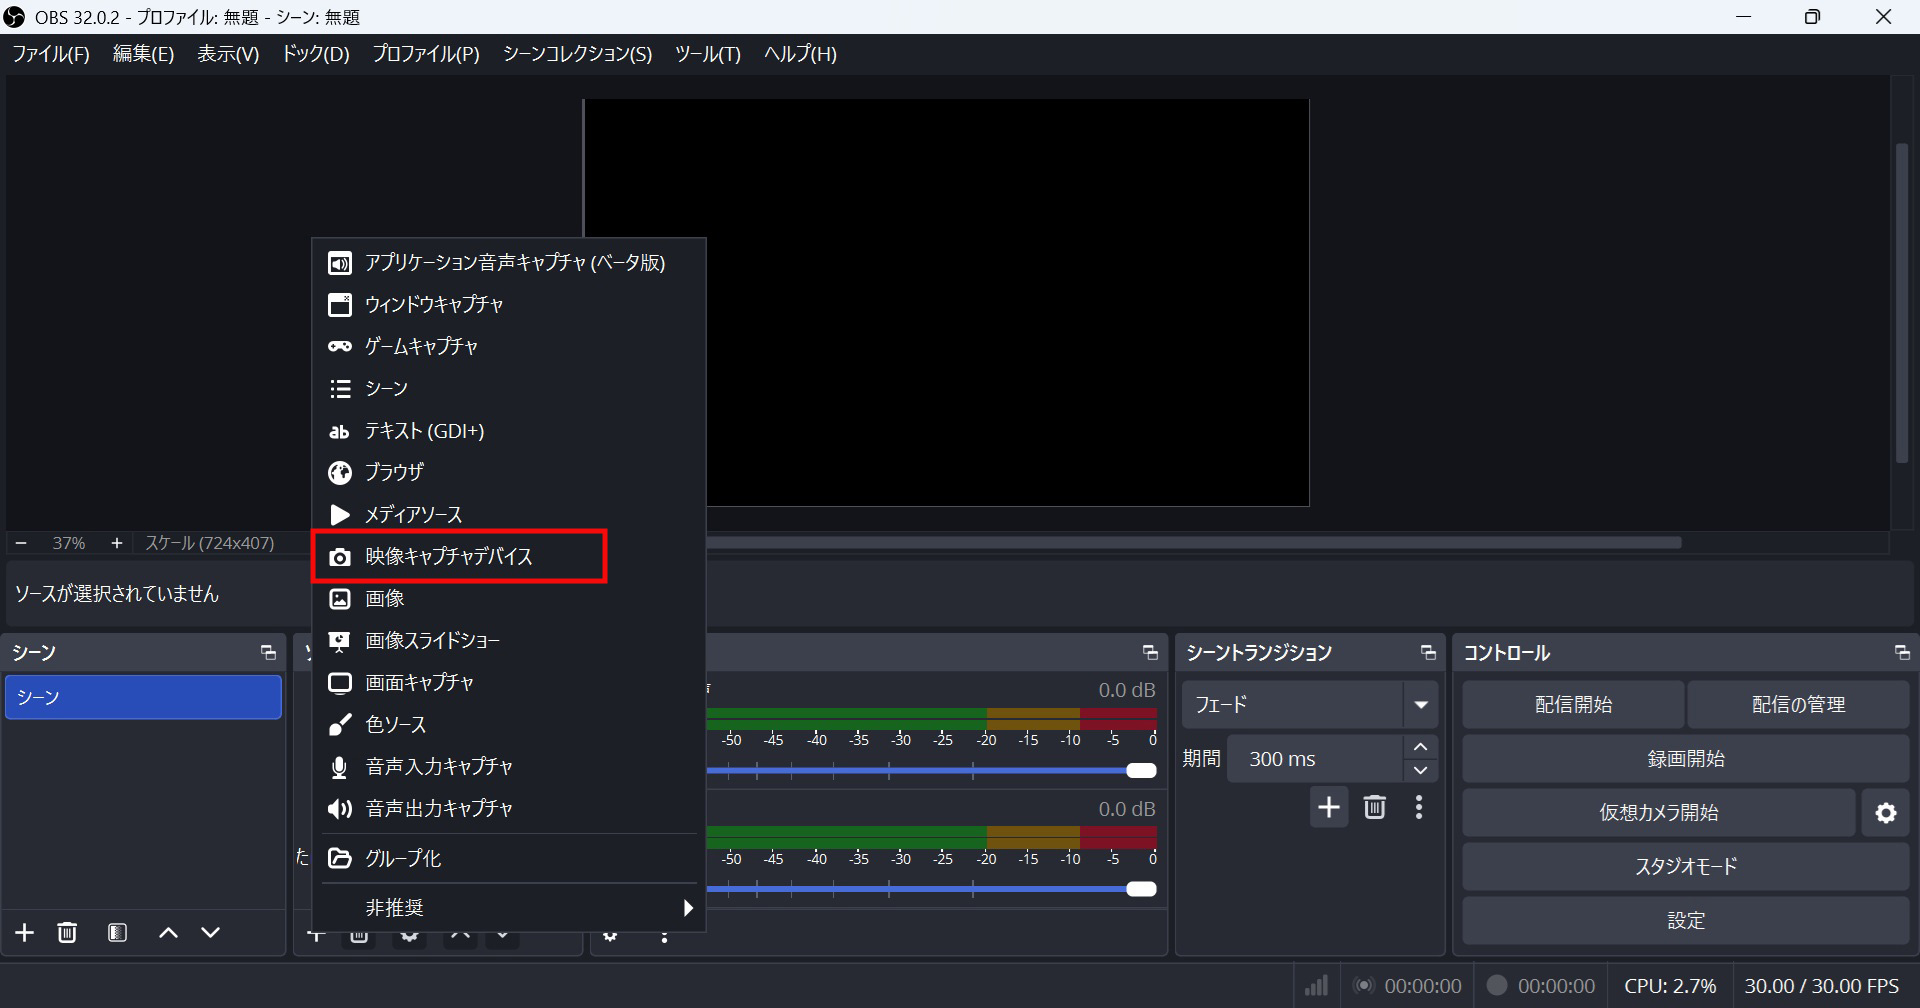Delete the selected scene with the trash icon
Screen dimensions: 1920x1008
point(67,933)
